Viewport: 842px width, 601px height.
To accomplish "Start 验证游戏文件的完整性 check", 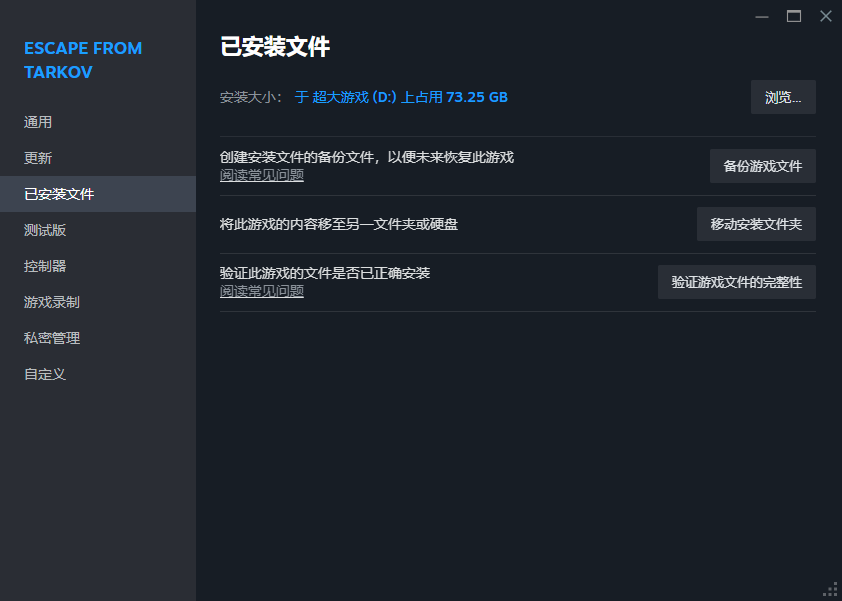I will point(736,282).
